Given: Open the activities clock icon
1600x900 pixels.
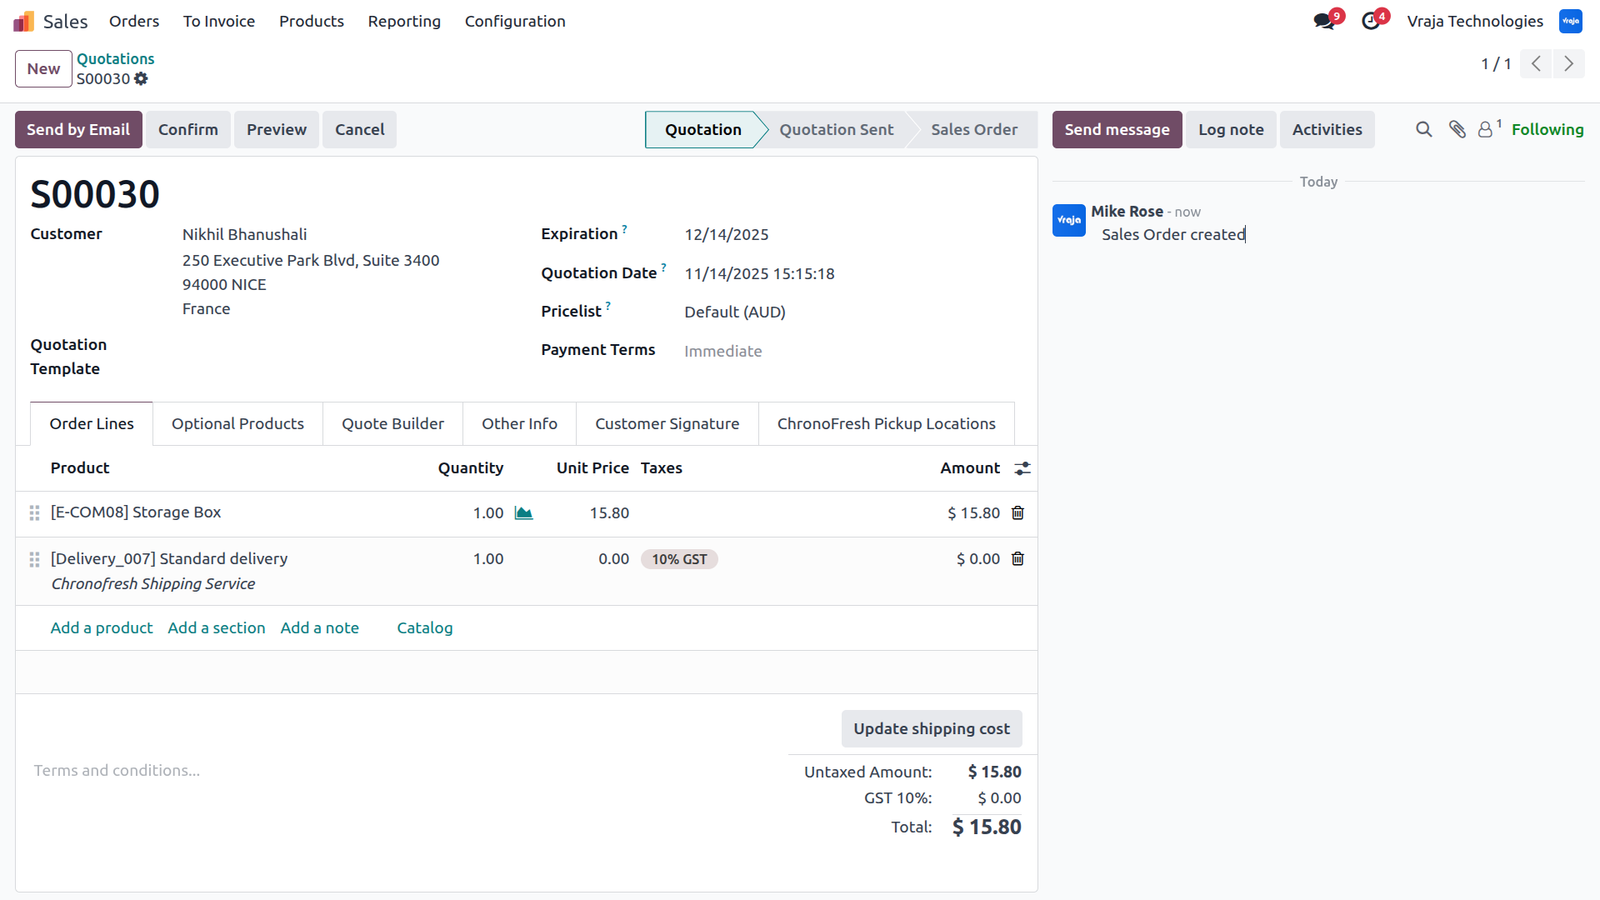Looking at the screenshot, I should (1370, 21).
